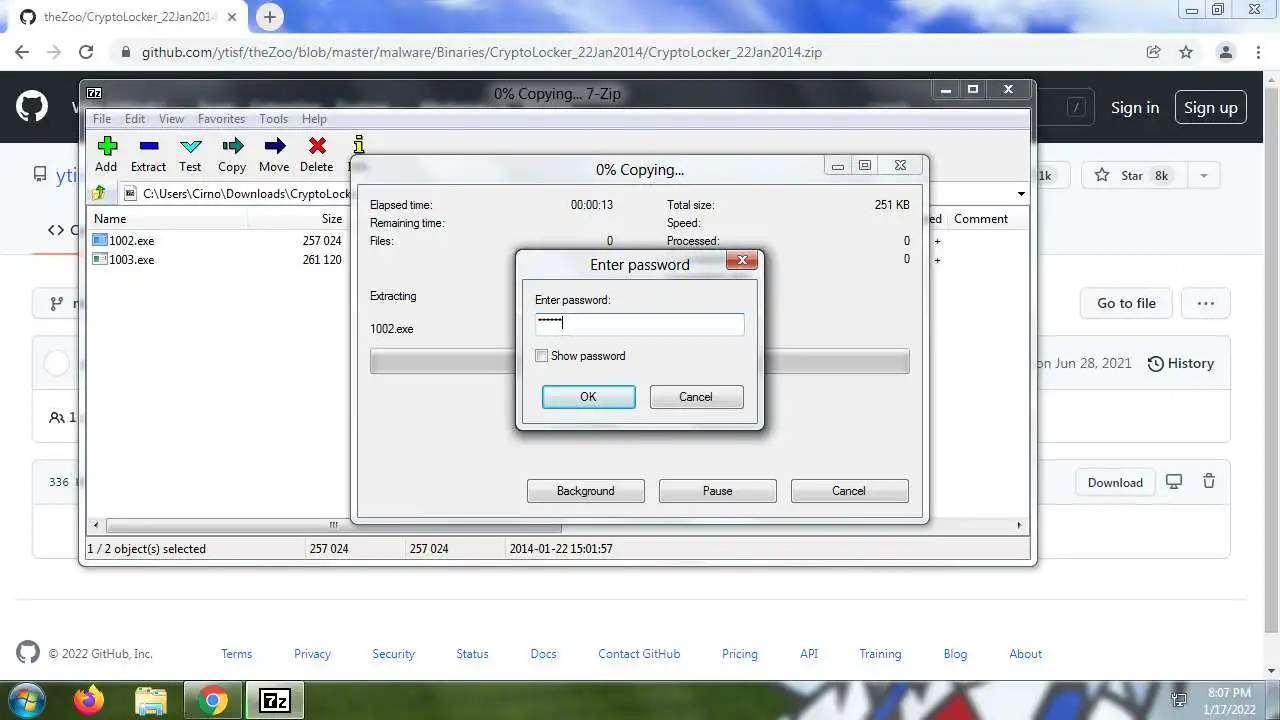Open a new Chrome tab

coord(270,16)
